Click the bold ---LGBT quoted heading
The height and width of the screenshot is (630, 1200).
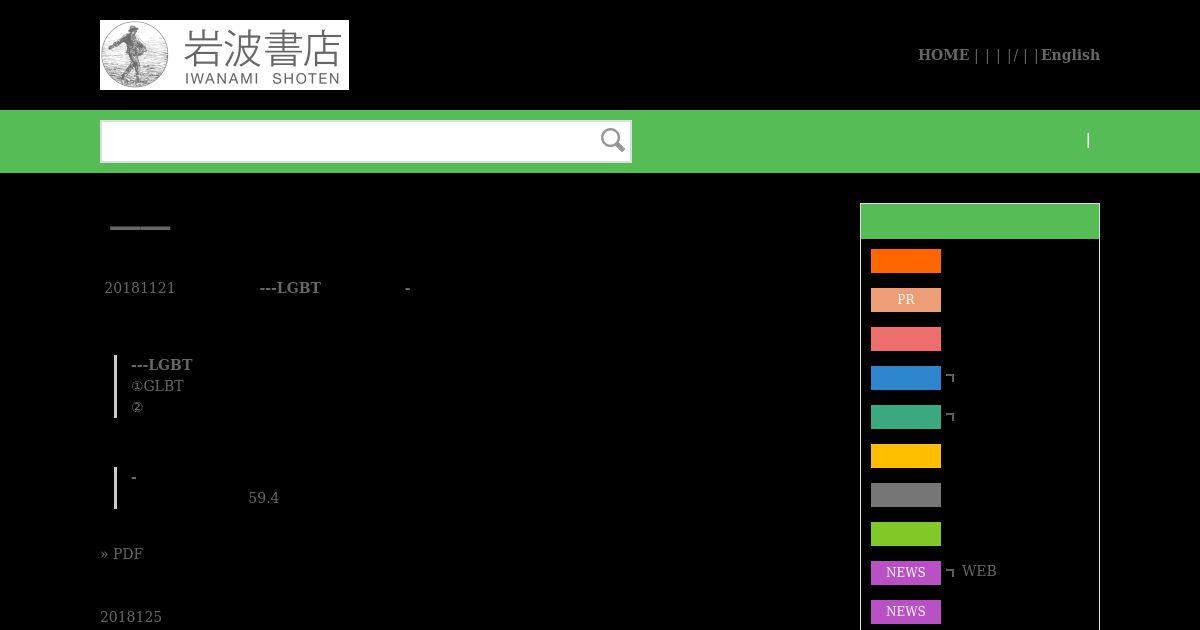point(162,365)
